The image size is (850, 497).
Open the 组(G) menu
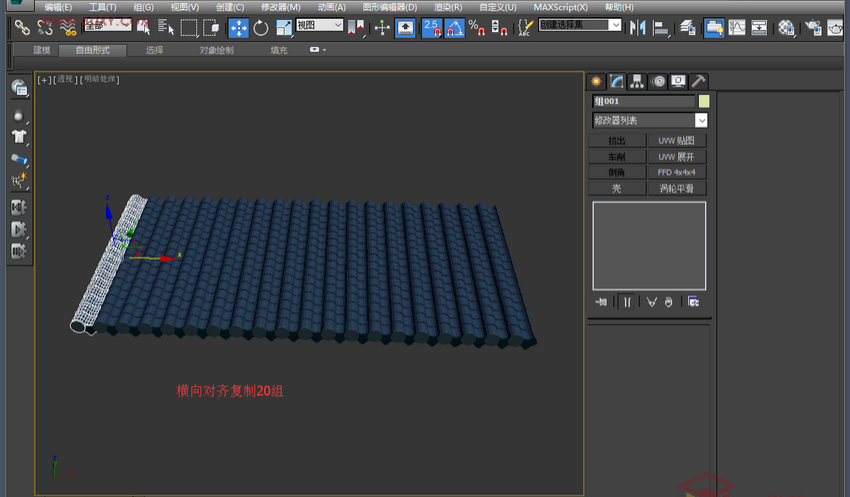tap(144, 7)
